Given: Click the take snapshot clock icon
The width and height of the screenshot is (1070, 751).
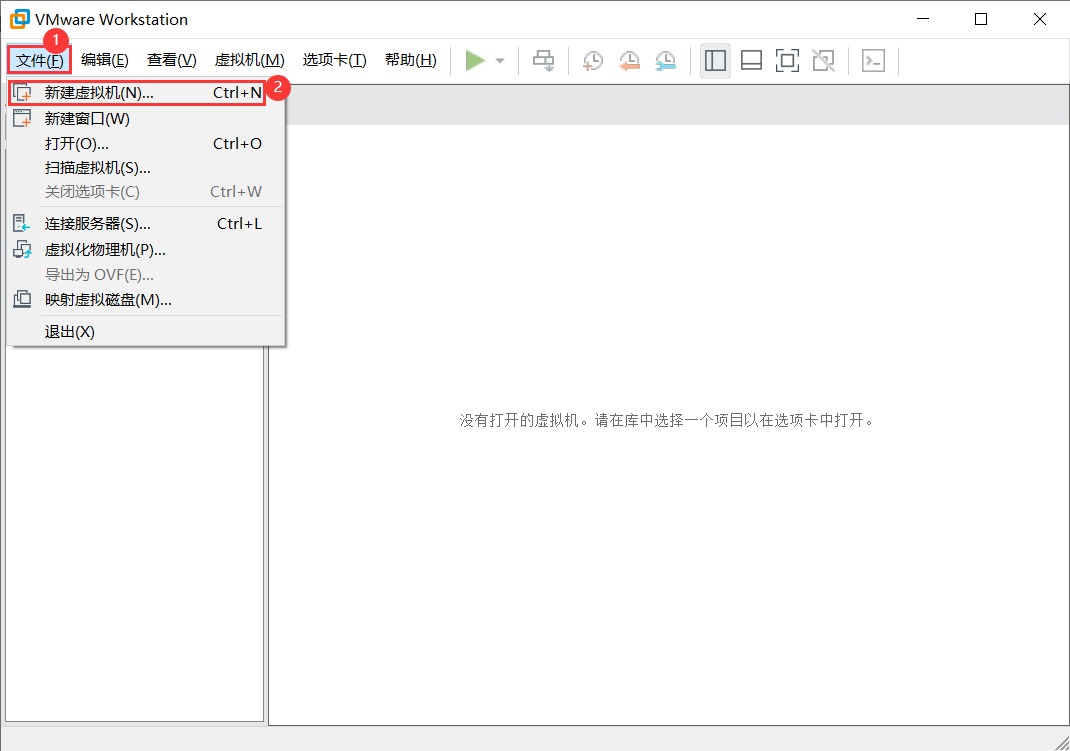Looking at the screenshot, I should pos(592,61).
